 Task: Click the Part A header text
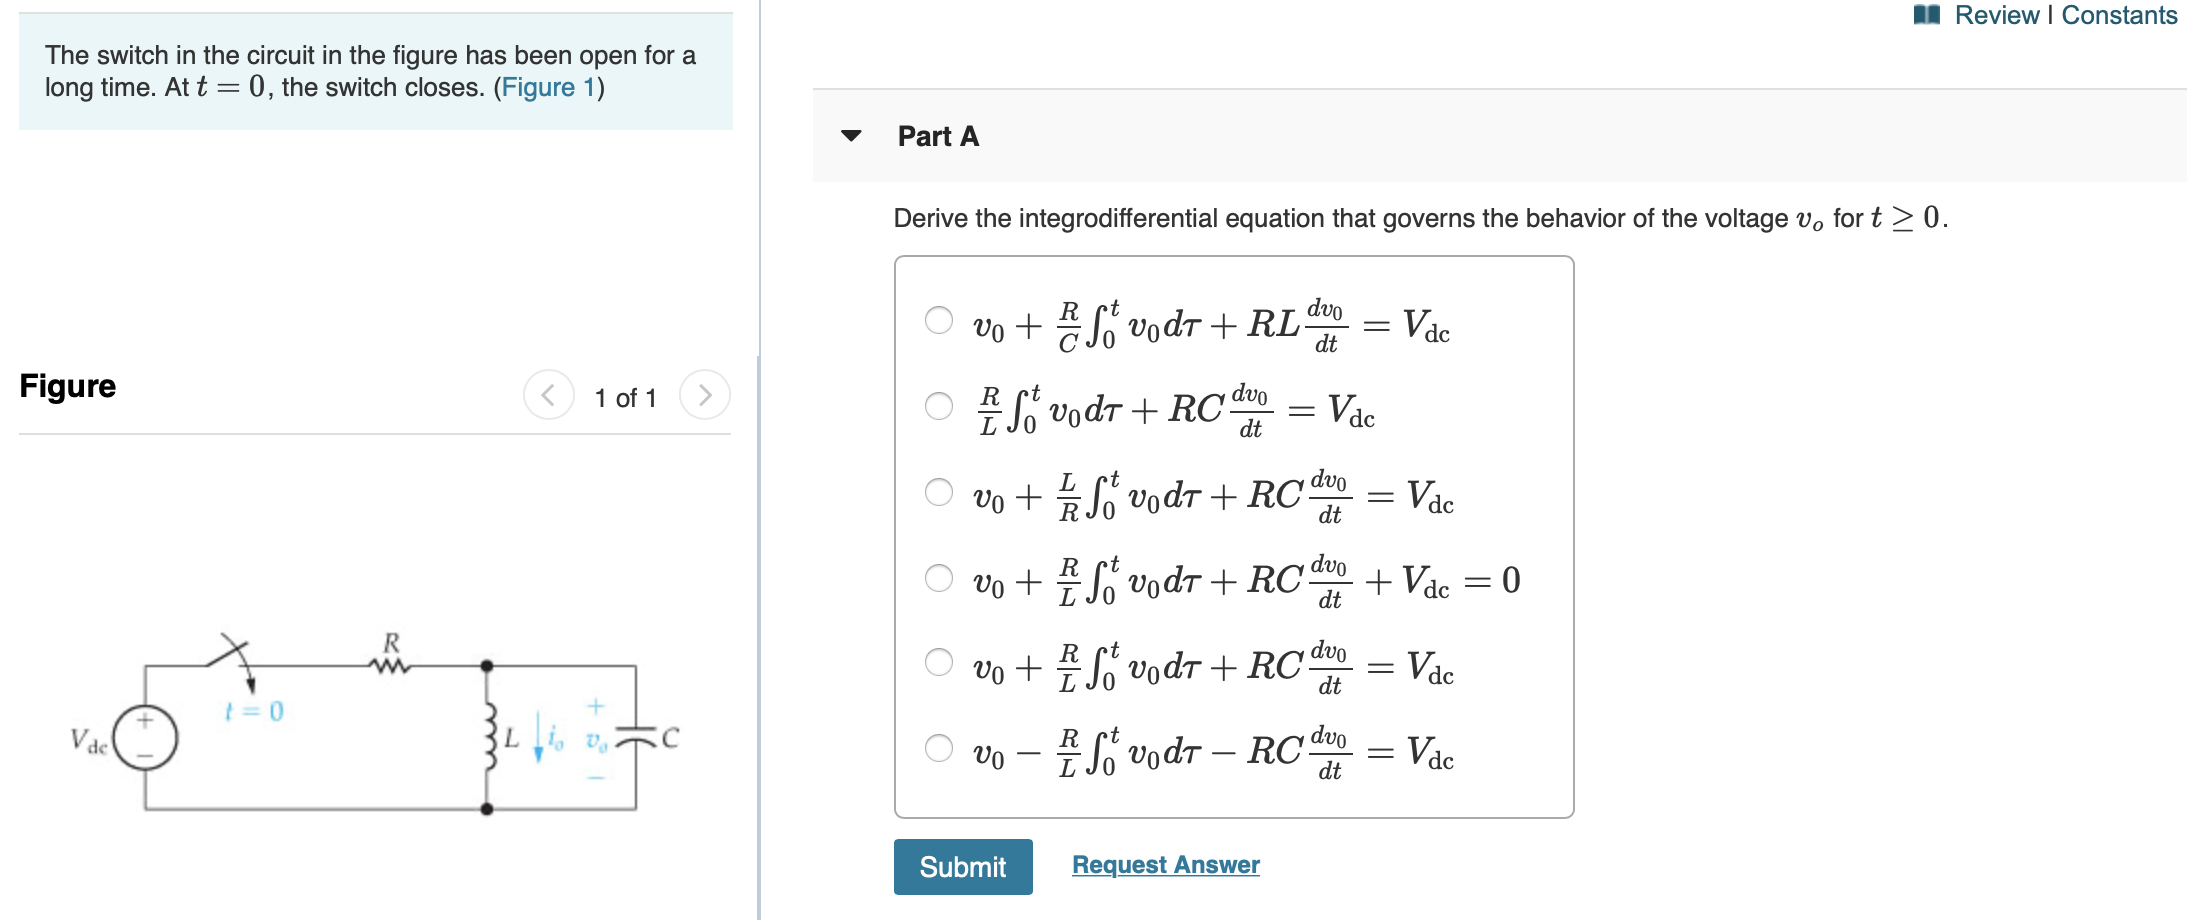tap(936, 136)
